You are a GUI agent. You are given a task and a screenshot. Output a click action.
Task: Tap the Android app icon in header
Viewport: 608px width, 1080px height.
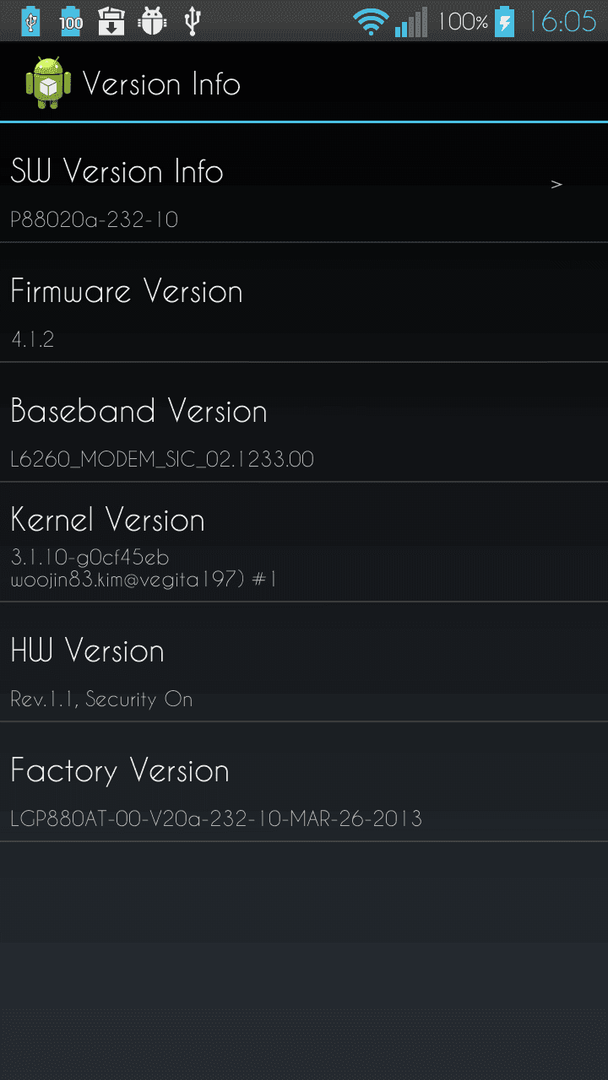(x=48, y=83)
